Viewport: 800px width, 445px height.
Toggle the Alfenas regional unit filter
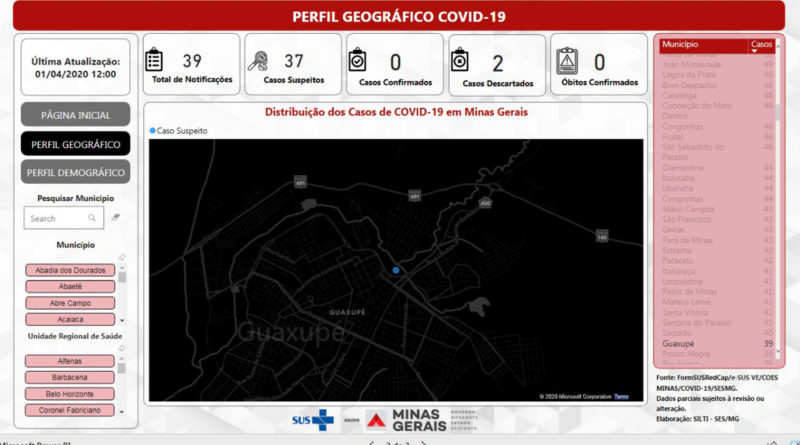coord(69,361)
